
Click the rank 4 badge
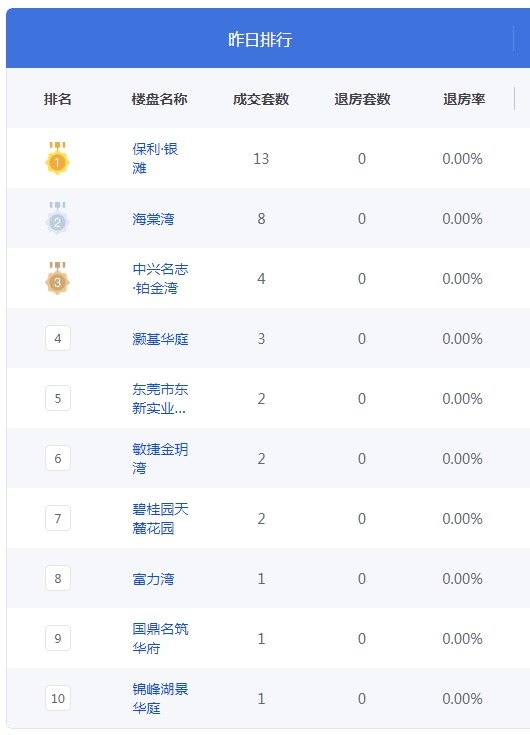pos(58,338)
